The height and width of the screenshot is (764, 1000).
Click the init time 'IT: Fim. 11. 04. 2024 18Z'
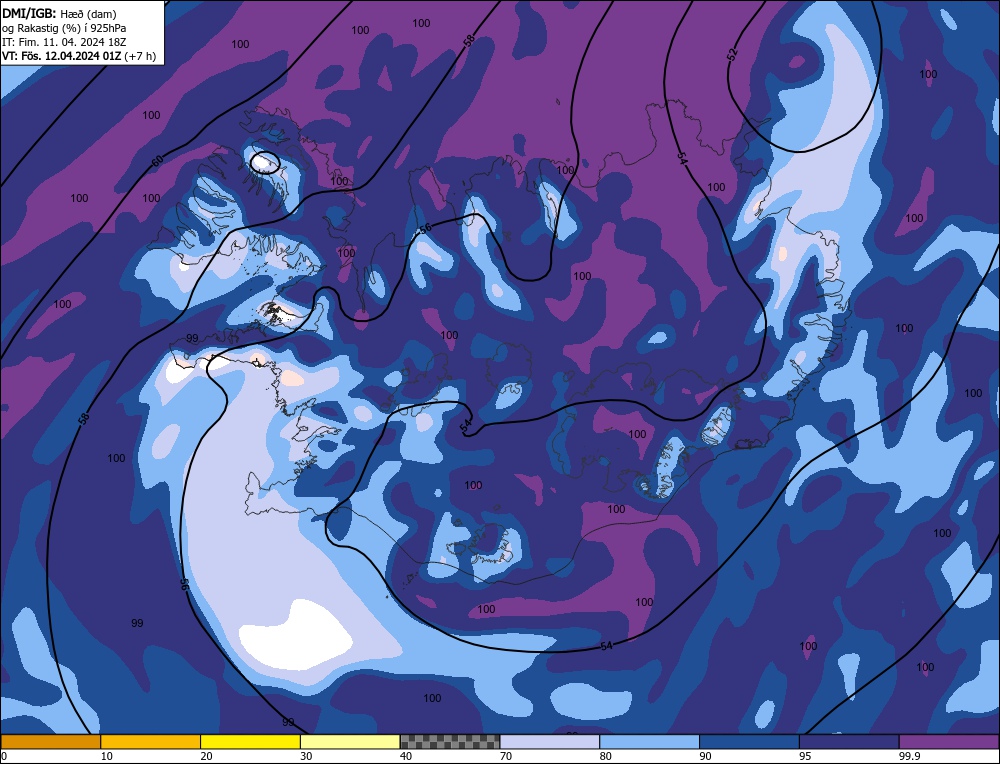coord(64,42)
